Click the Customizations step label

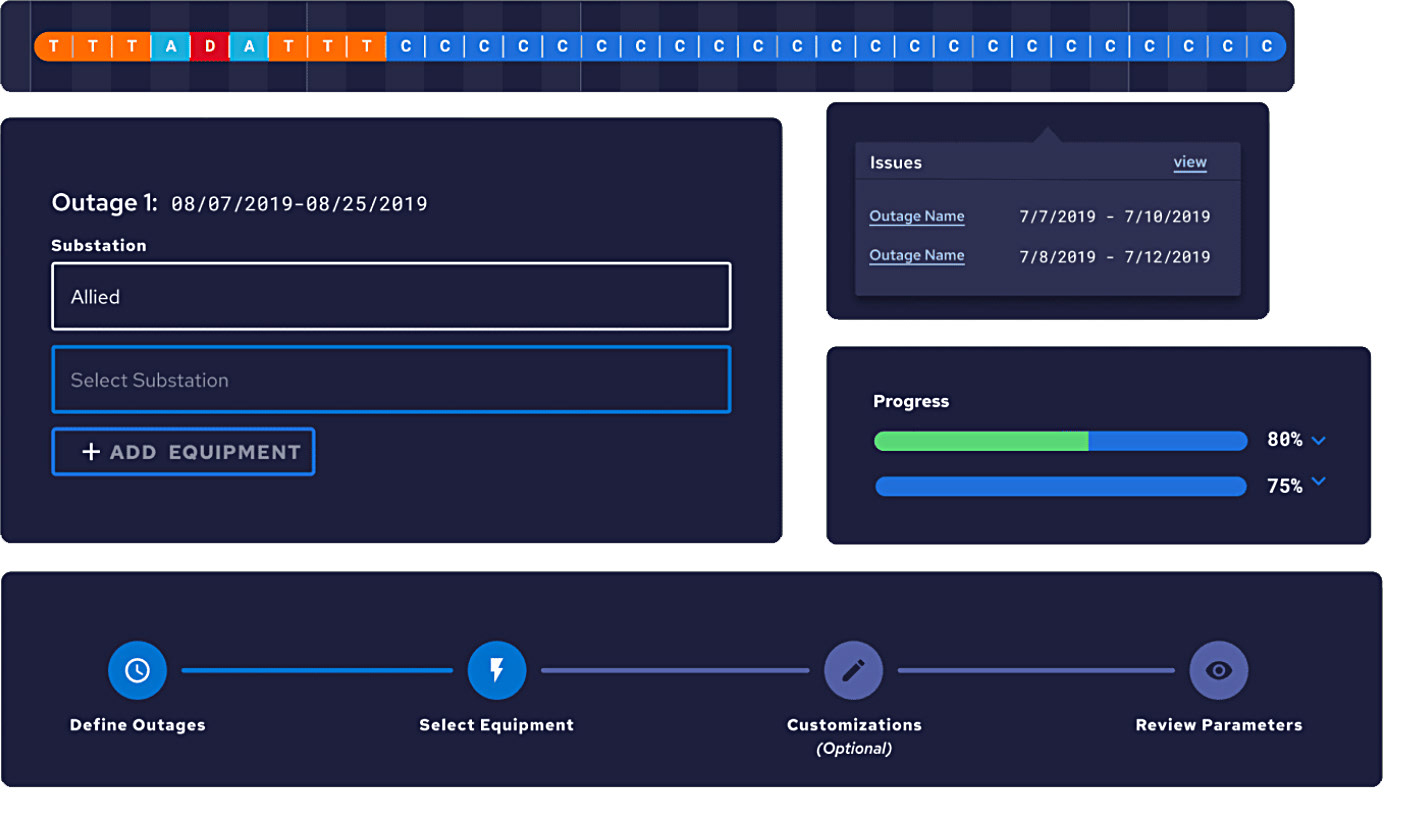click(x=854, y=725)
